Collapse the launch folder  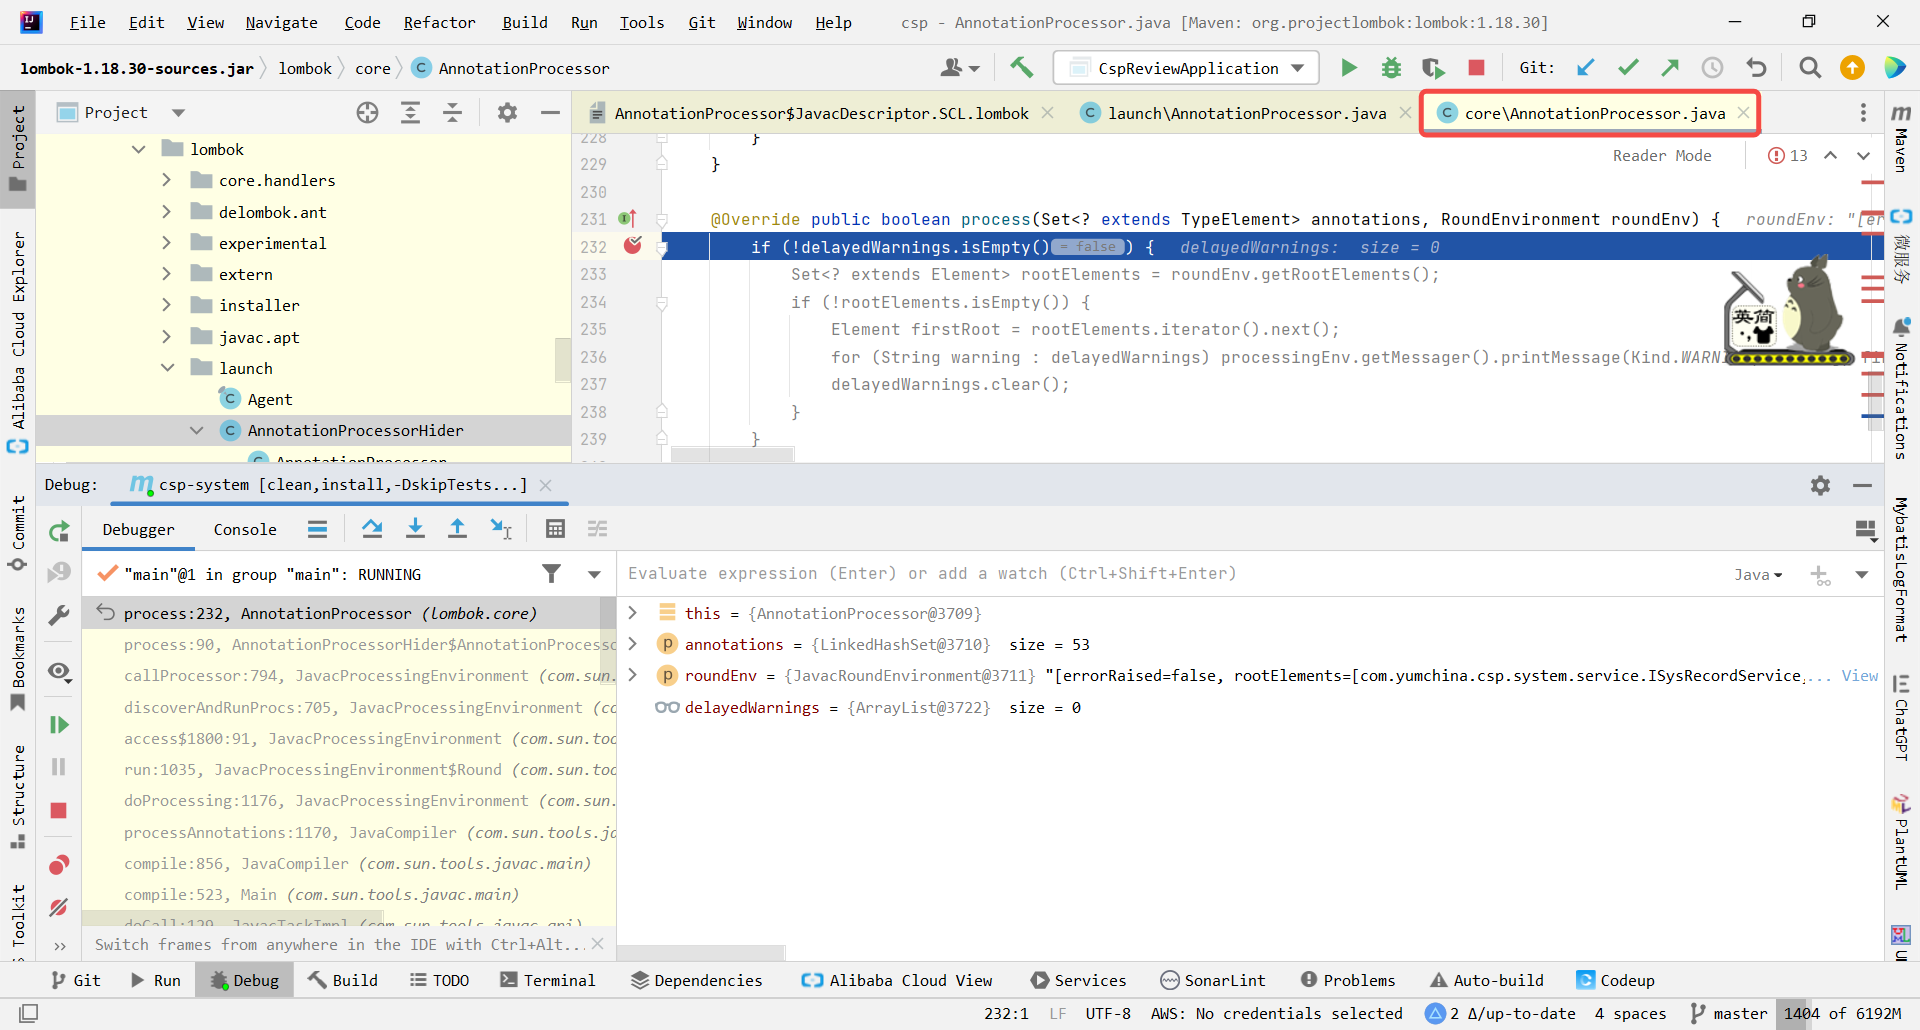pyautogui.click(x=167, y=368)
